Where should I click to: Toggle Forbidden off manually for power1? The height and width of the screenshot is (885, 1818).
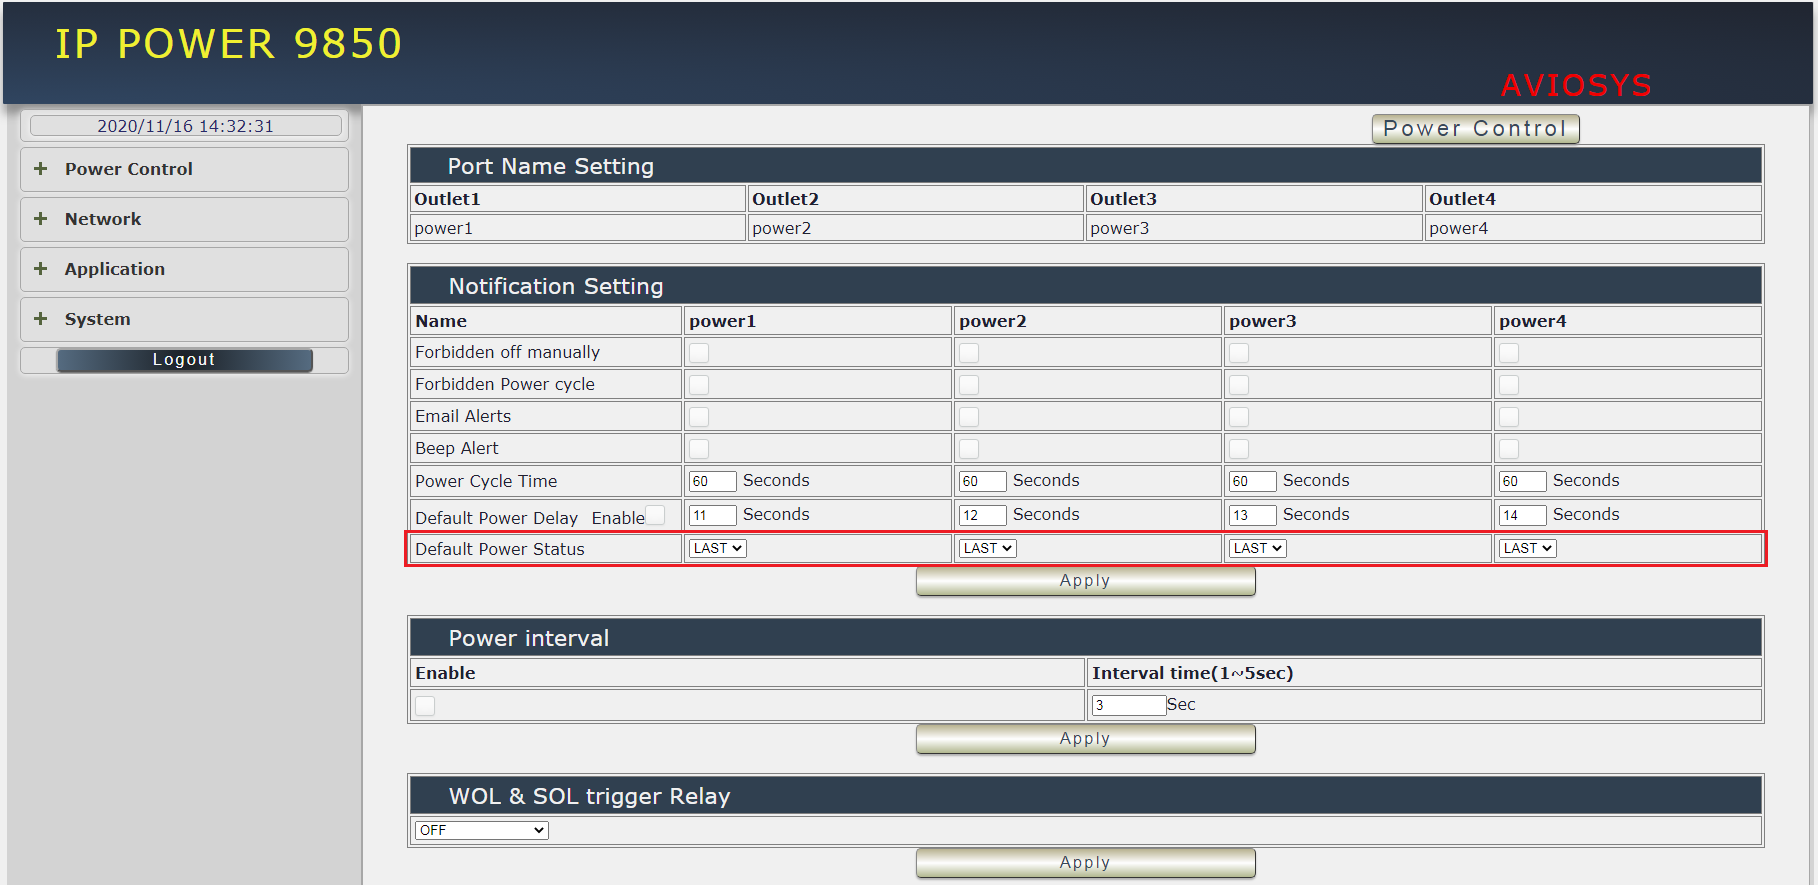click(x=699, y=352)
